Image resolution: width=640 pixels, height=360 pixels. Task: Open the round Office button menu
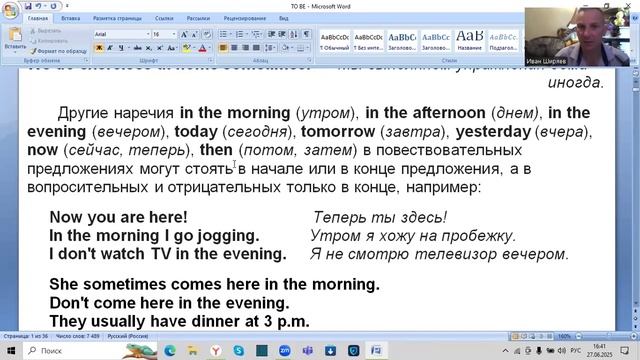point(10,10)
